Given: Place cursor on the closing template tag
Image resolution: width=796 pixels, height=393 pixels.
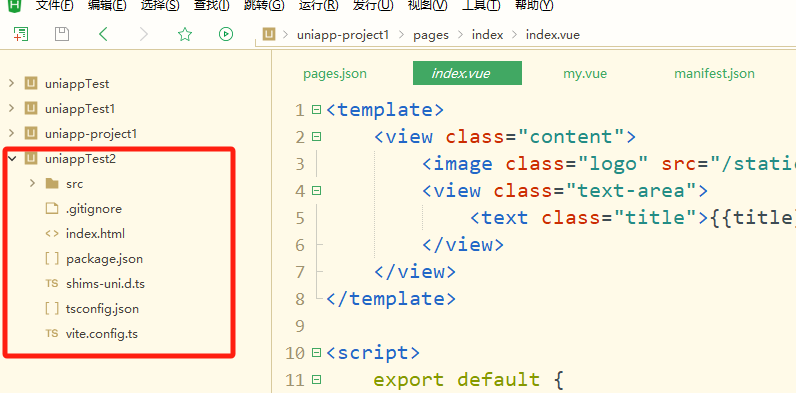Looking at the screenshot, I should 391,299.
